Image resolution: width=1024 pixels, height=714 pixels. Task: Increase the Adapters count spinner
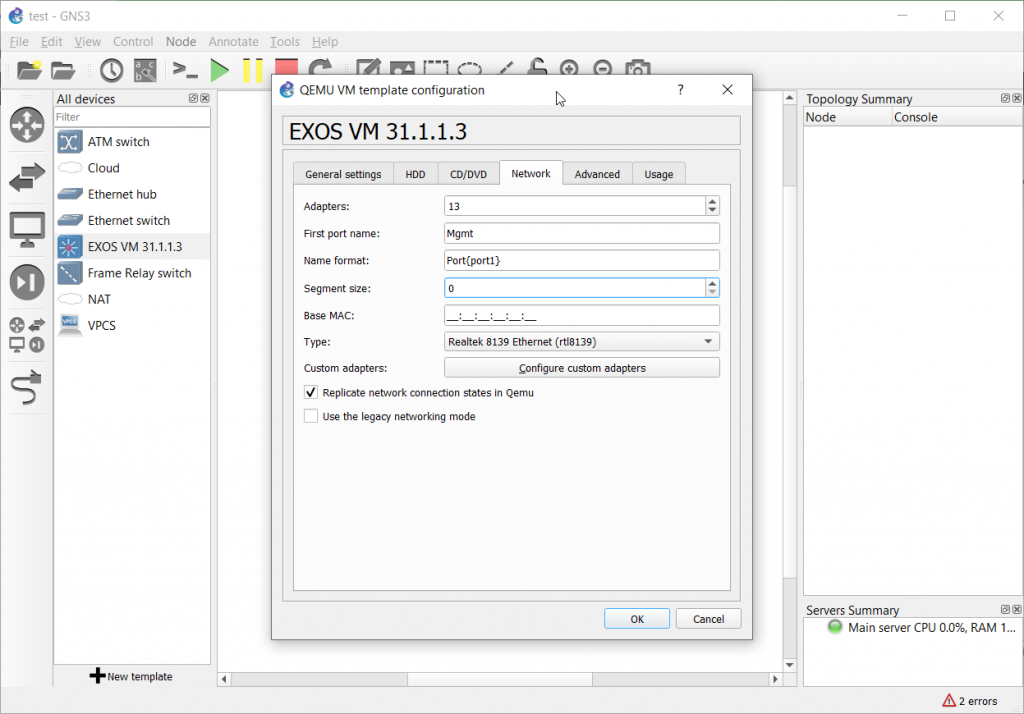(x=712, y=201)
